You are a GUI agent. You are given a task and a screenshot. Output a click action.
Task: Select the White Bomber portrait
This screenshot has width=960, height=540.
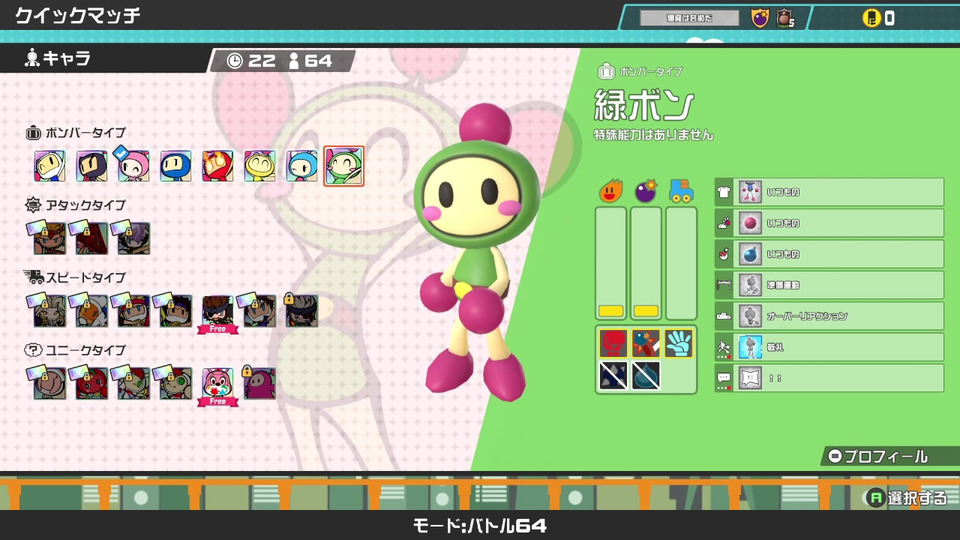tap(50, 166)
